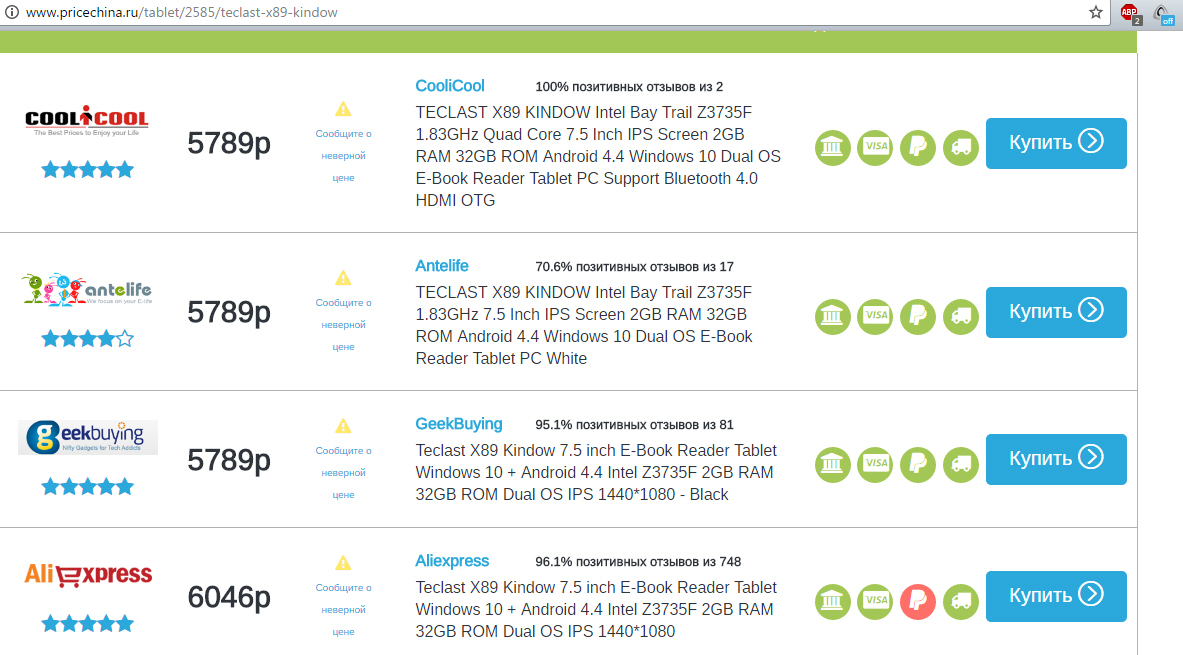Click the PayPal icon in GeekBuying row
Image resolution: width=1183 pixels, height=655 pixels.
point(918,464)
